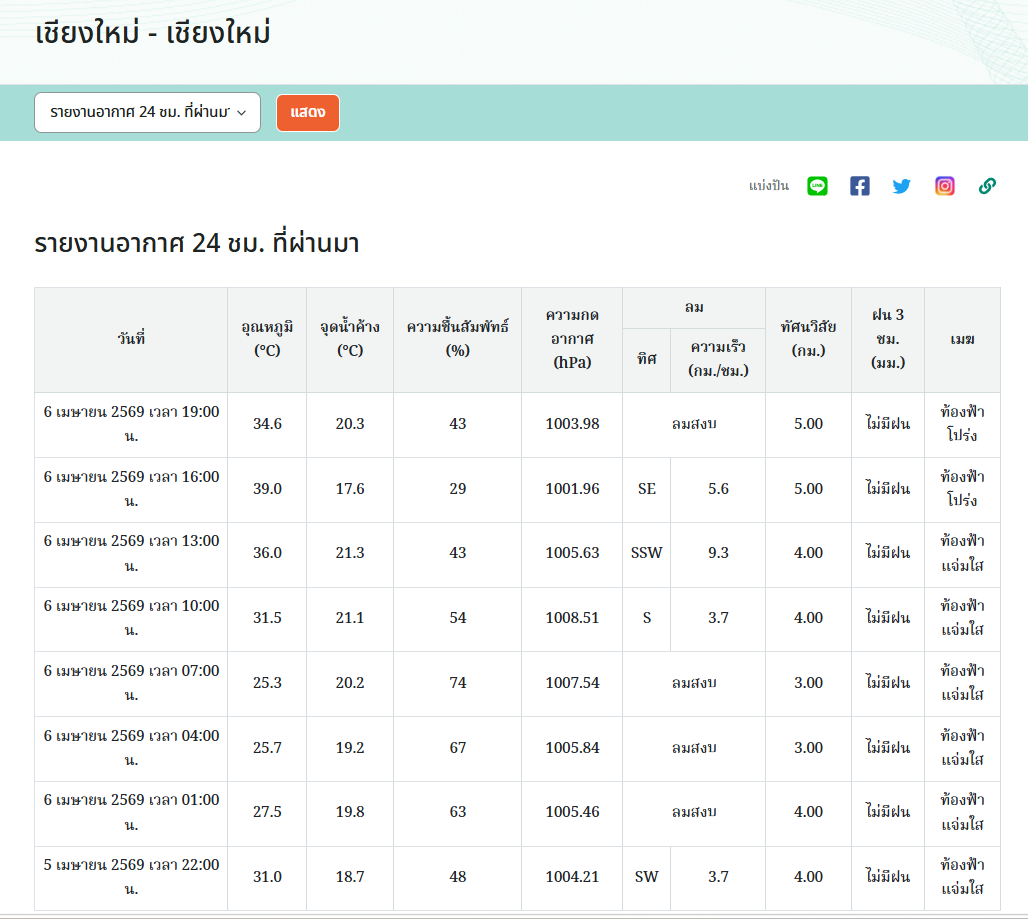Viewport: 1028px width, 919px height.
Task: Click dew point value 17.6
Action: [x=350, y=489]
